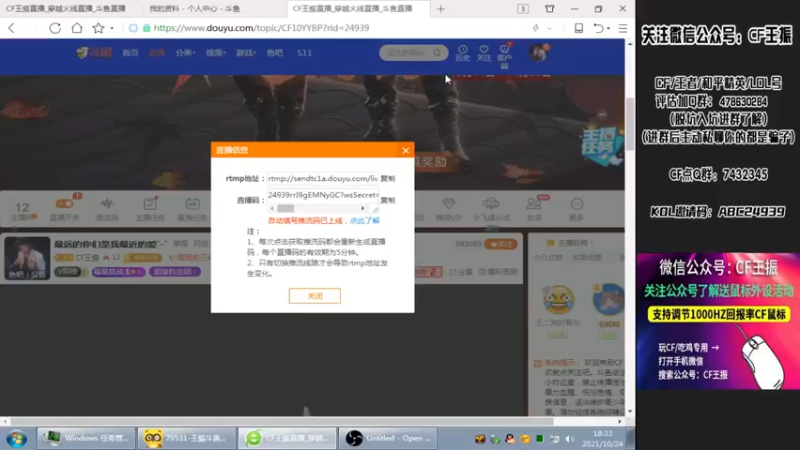The width and height of the screenshot is (800, 450).
Task: Open the browser hamburger menu
Action: click(623, 28)
